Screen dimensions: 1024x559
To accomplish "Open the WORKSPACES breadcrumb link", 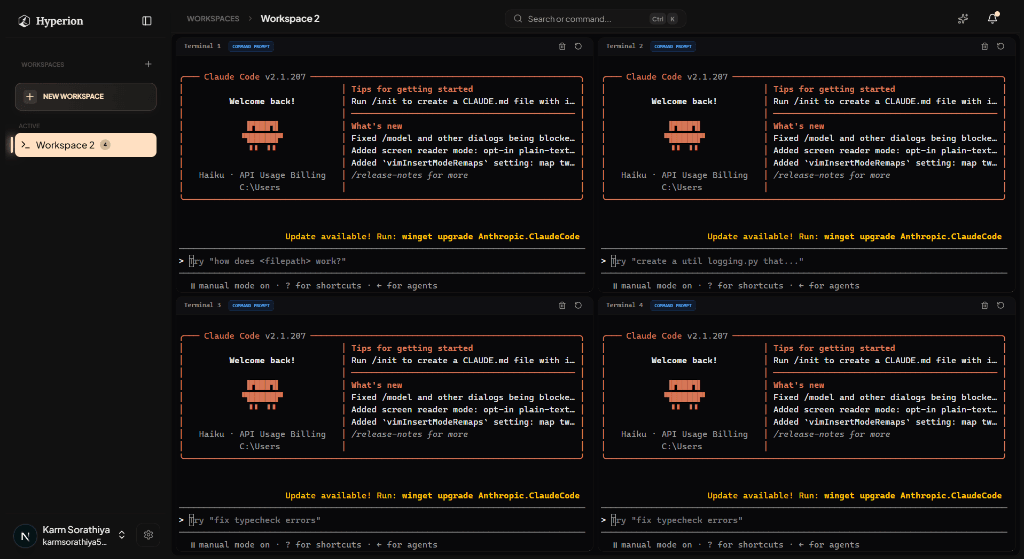I will pyautogui.click(x=213, y=19).
